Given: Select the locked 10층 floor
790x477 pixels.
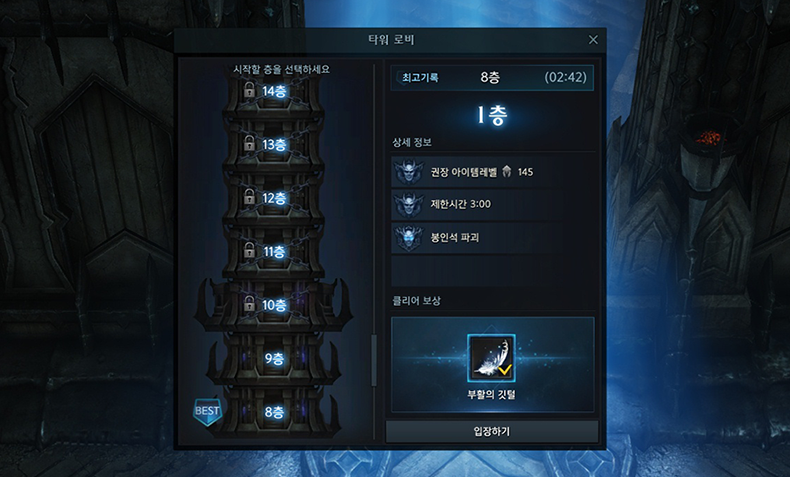Looking at the screenshot, I should click(x=274, y=305).
